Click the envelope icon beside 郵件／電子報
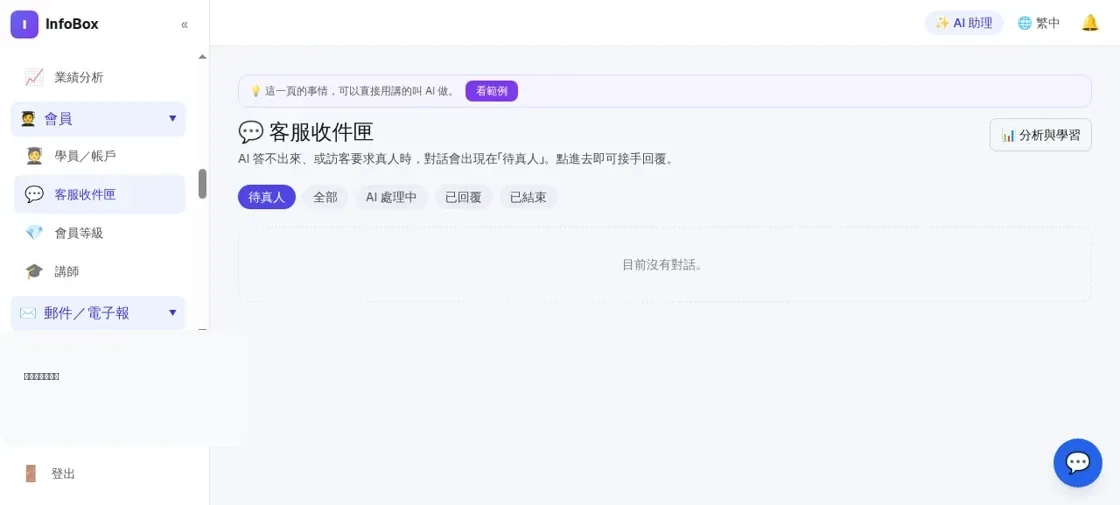Image resolution: width=1120 pixels, height=505 pixels. [28, 313]
